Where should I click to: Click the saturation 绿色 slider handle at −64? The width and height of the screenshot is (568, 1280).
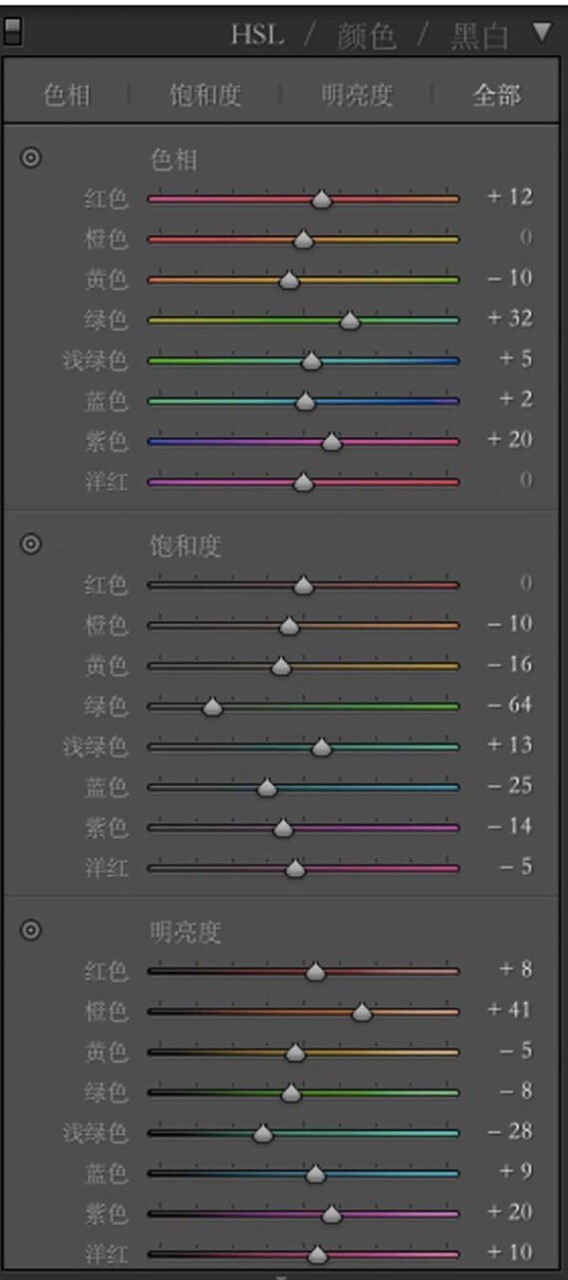(212, 707)
